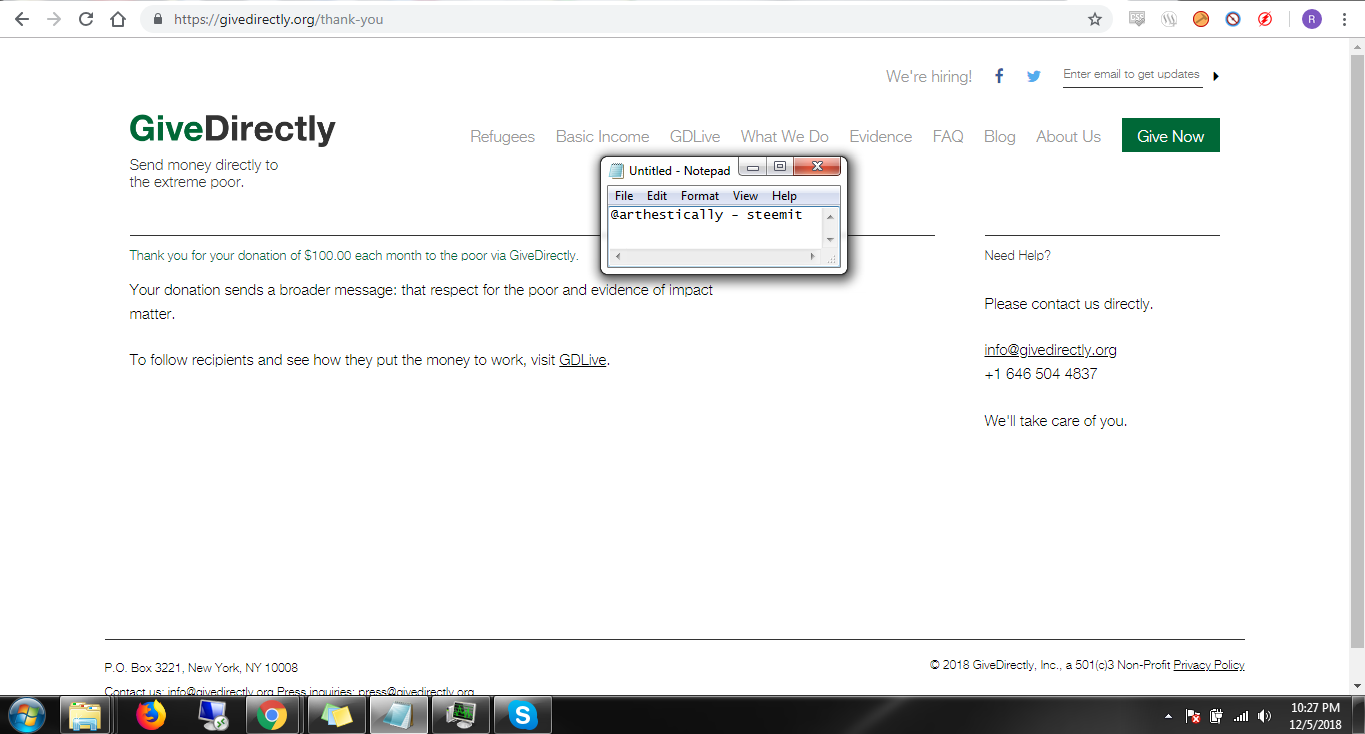This screenshot has width=1365, height=734.
Task: Go back using the browser back arrow
Action: point(22,19)
